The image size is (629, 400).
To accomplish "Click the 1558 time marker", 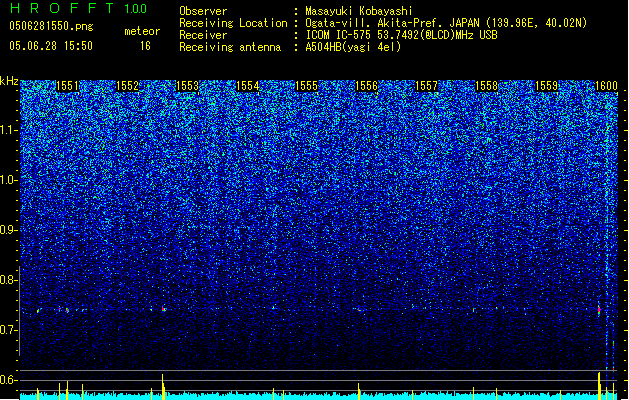I will click(x=486, y=86).
